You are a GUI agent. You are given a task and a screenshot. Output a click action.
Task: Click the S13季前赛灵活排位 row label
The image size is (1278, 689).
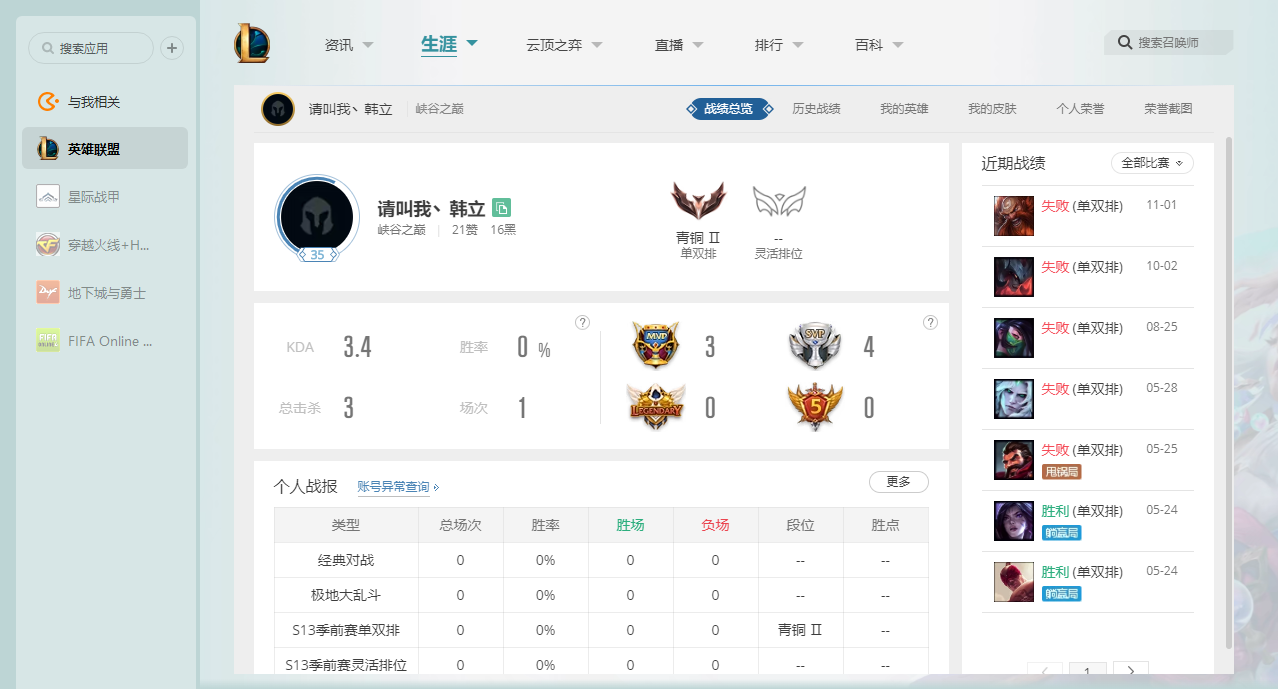click(x=346, y=665)
